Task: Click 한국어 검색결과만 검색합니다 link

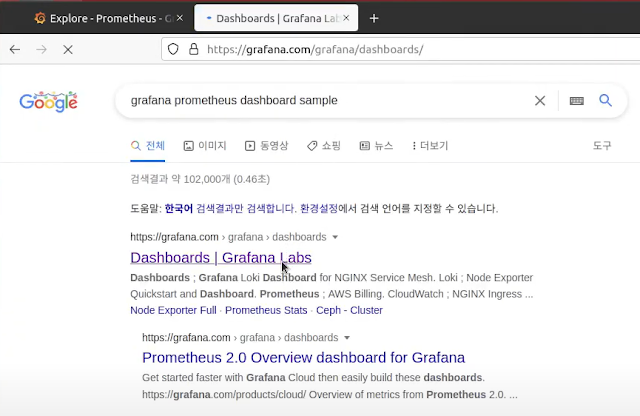Action: [229, 209]
